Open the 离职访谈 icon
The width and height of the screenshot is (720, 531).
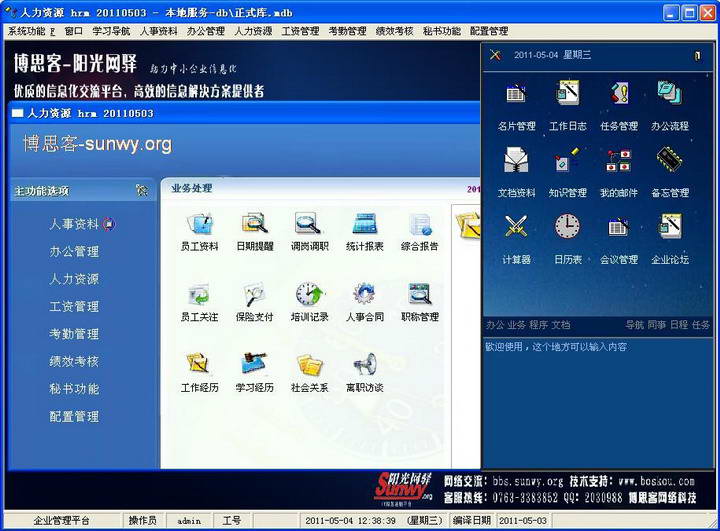coord(364,365)
